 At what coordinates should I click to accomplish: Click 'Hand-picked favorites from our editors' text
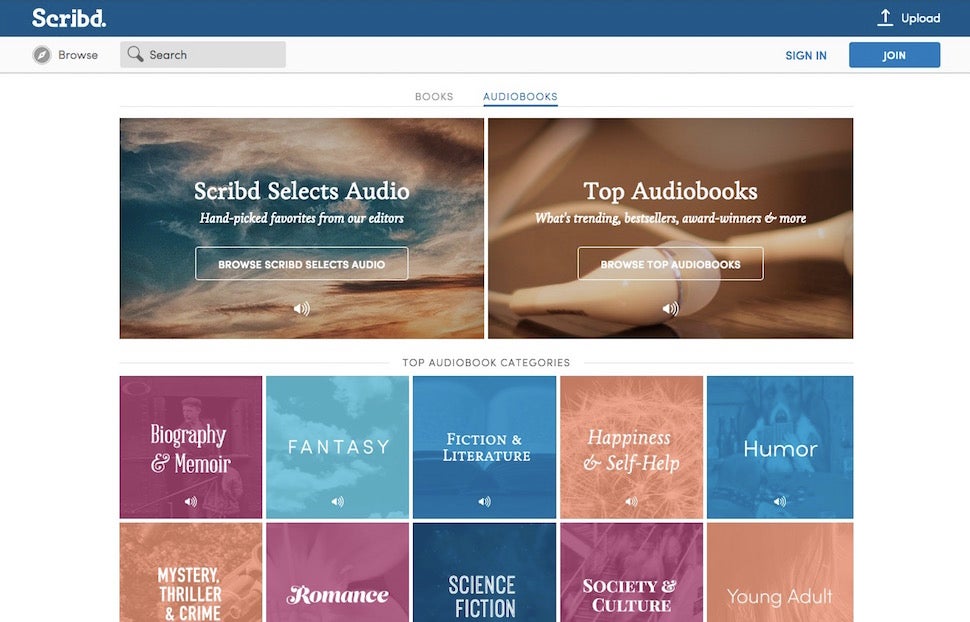click(301, 218)
